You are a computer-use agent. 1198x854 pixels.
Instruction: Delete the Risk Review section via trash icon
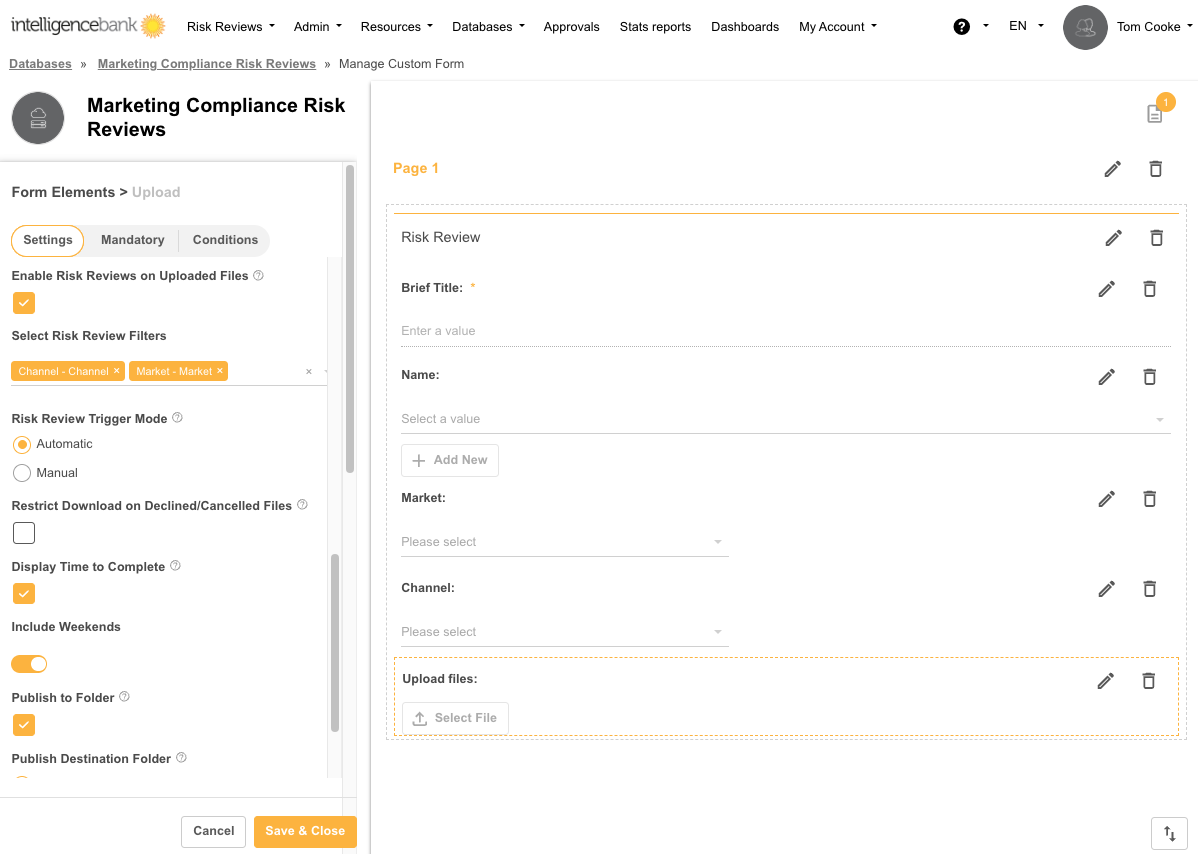1156,238
